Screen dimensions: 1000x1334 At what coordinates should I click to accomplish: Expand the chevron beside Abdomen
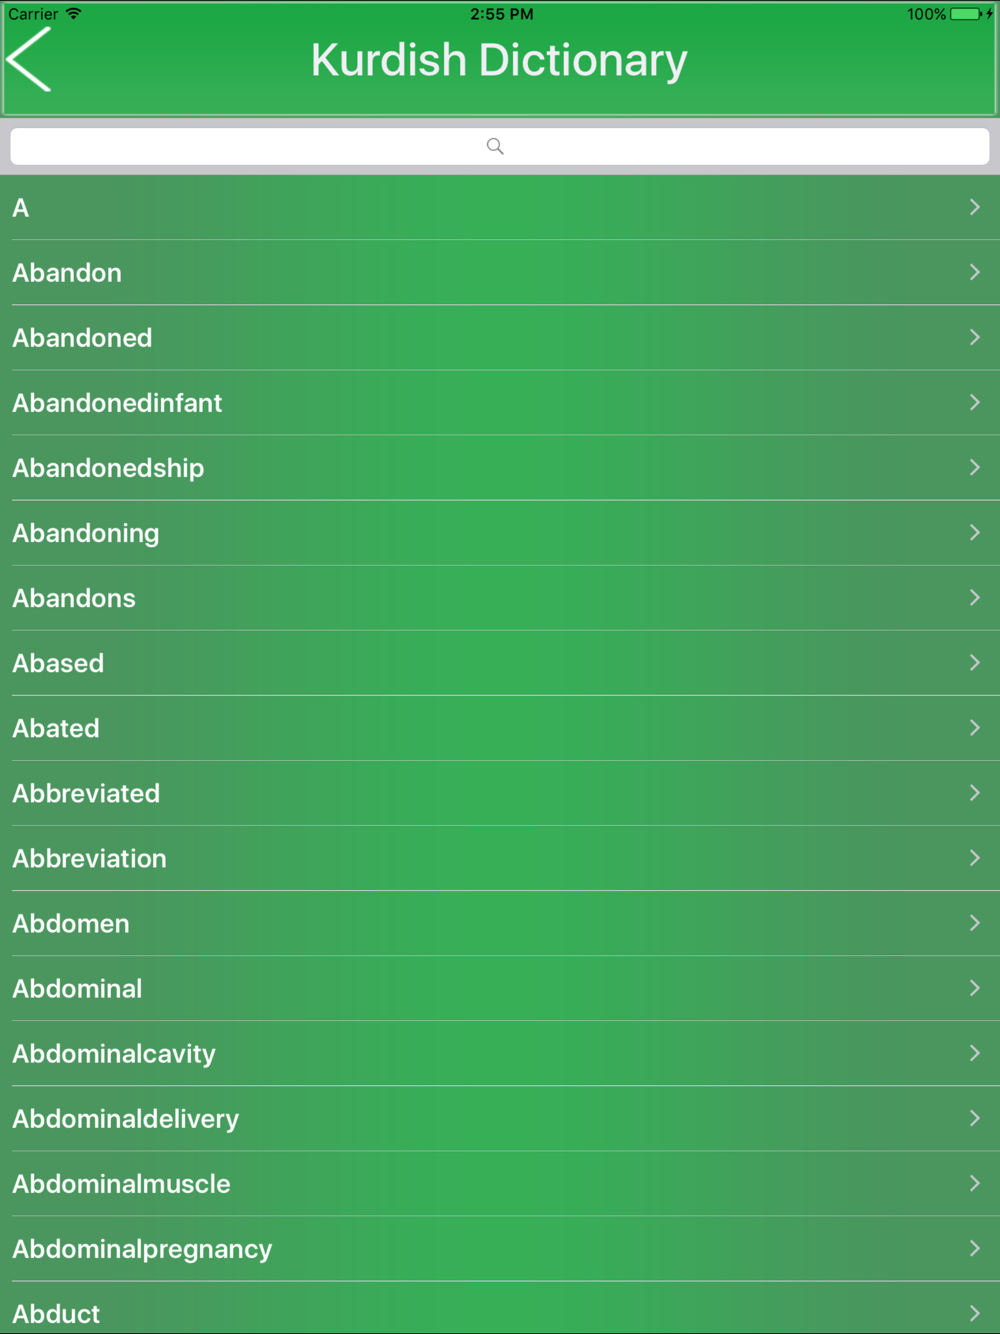pyautogui.click(x=975, y=923)
